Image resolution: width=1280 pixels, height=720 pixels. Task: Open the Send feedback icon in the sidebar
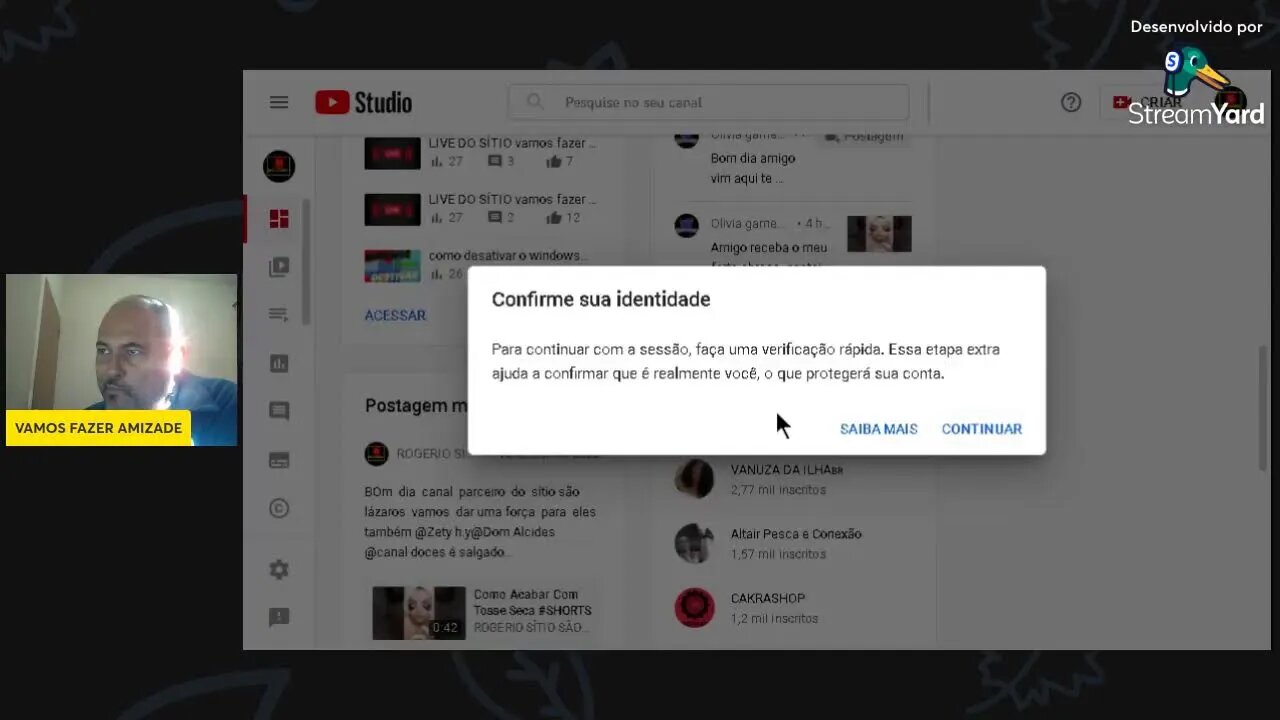click(279, 618)
